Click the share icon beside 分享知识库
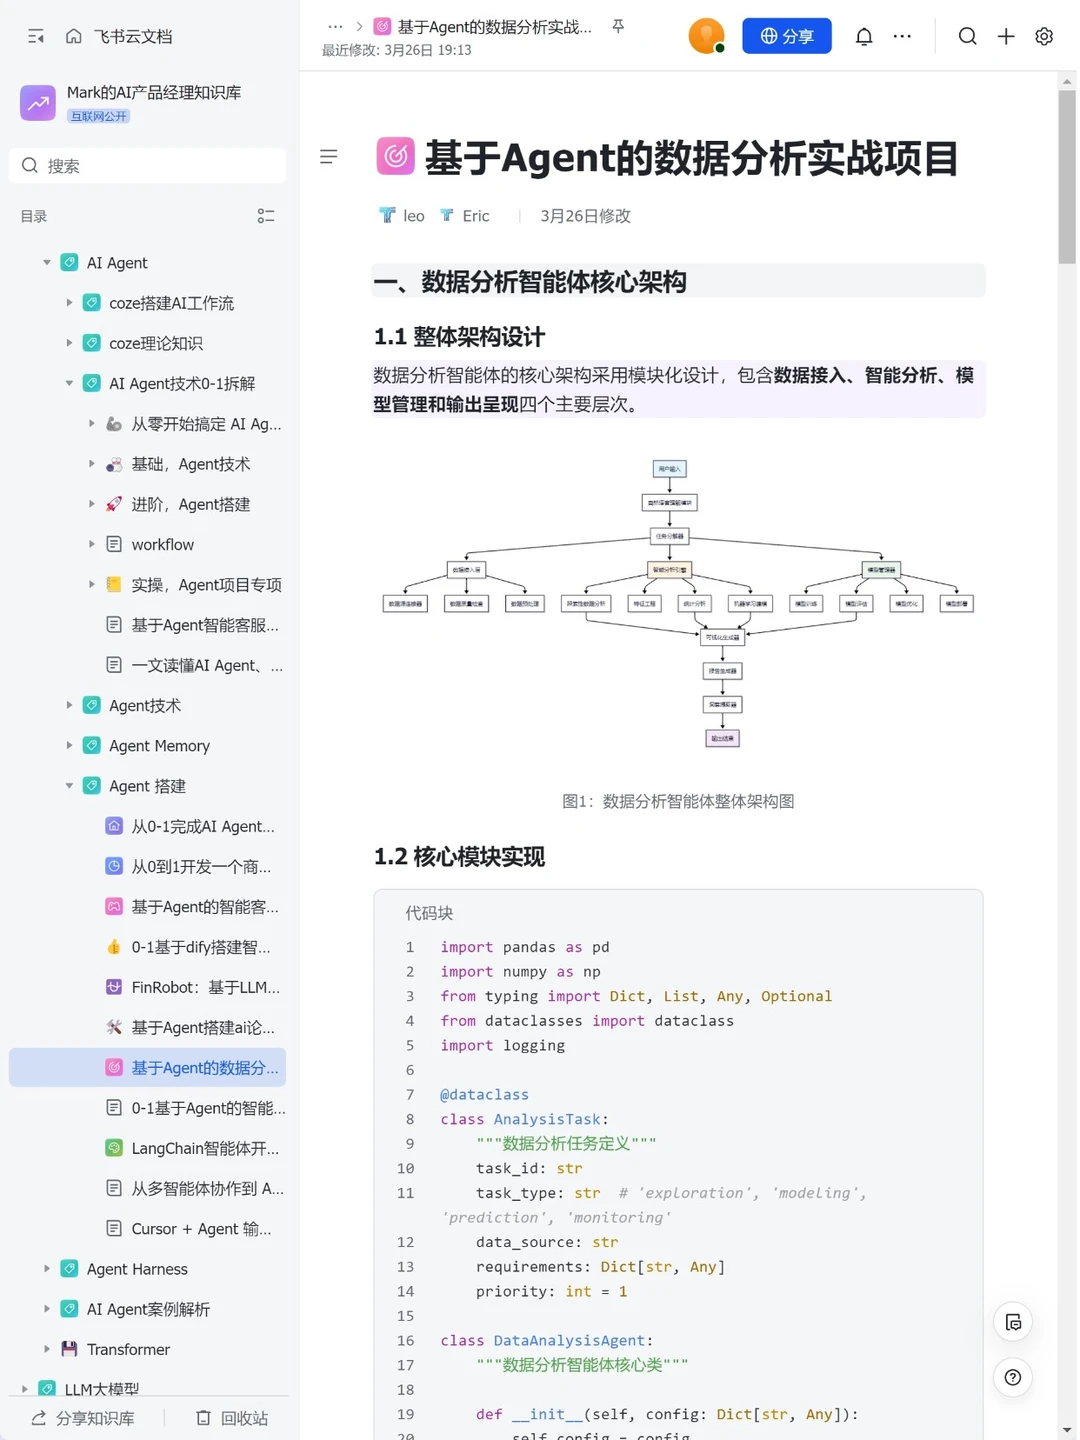The width and height of the screenshot is (1080, 1440). pyautogui.click(x=39, y=1418)
